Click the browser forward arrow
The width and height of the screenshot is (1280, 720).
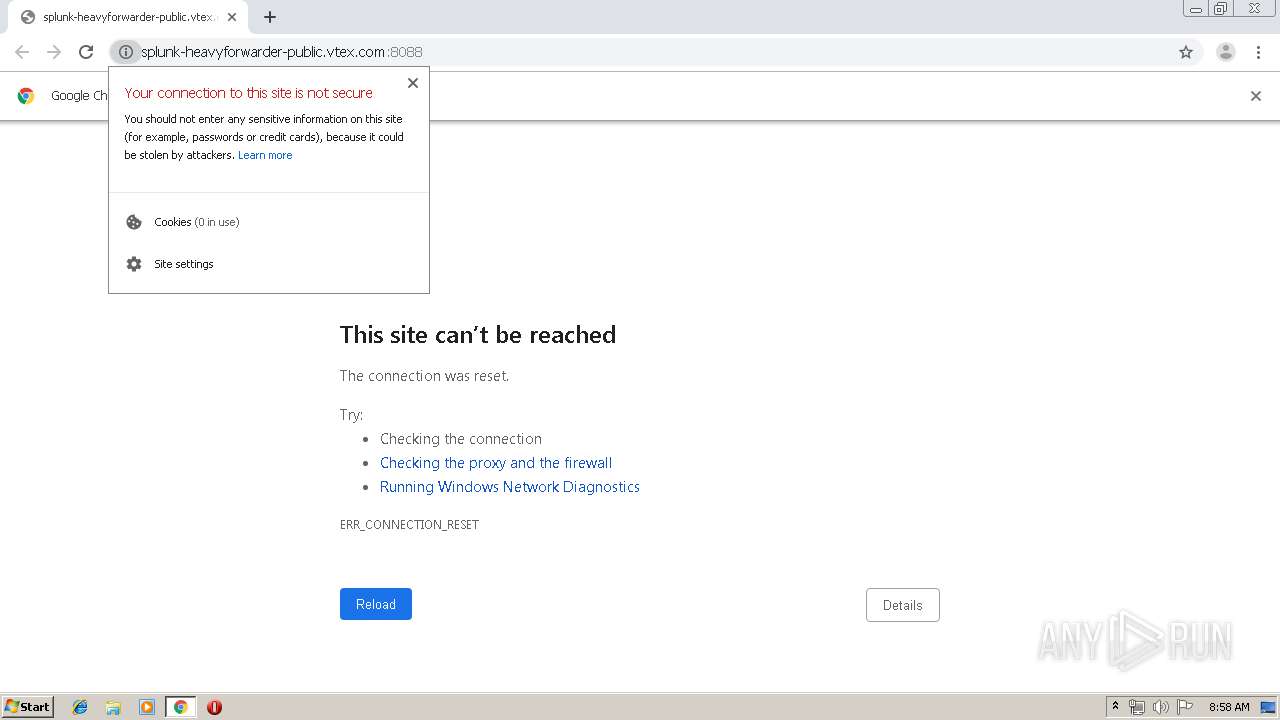tap(54, 52)
